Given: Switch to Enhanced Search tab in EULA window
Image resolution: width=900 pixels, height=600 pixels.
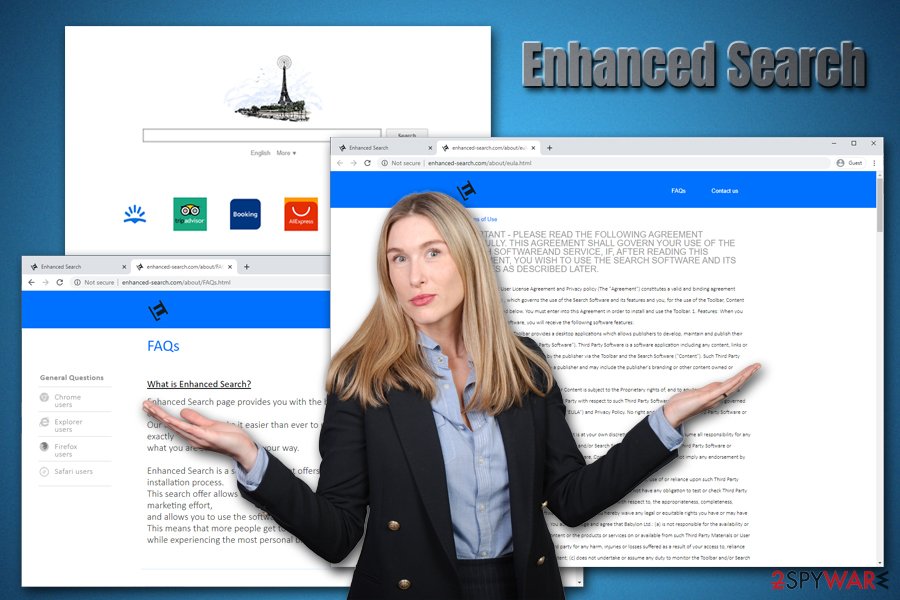Looking at the screenshot, I should [385, 148].
